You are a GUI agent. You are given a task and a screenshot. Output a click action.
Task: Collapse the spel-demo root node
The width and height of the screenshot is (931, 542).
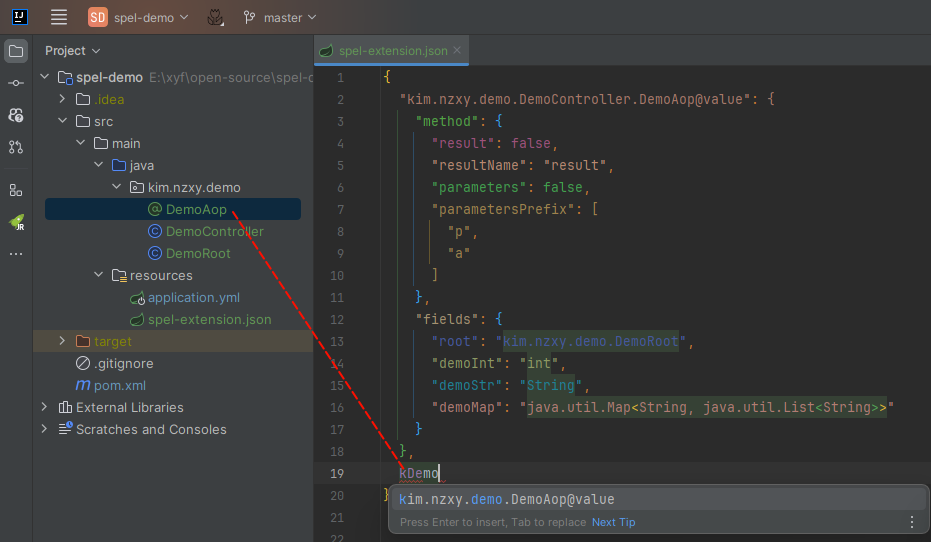pyautogui.click(x=45, y=77)
